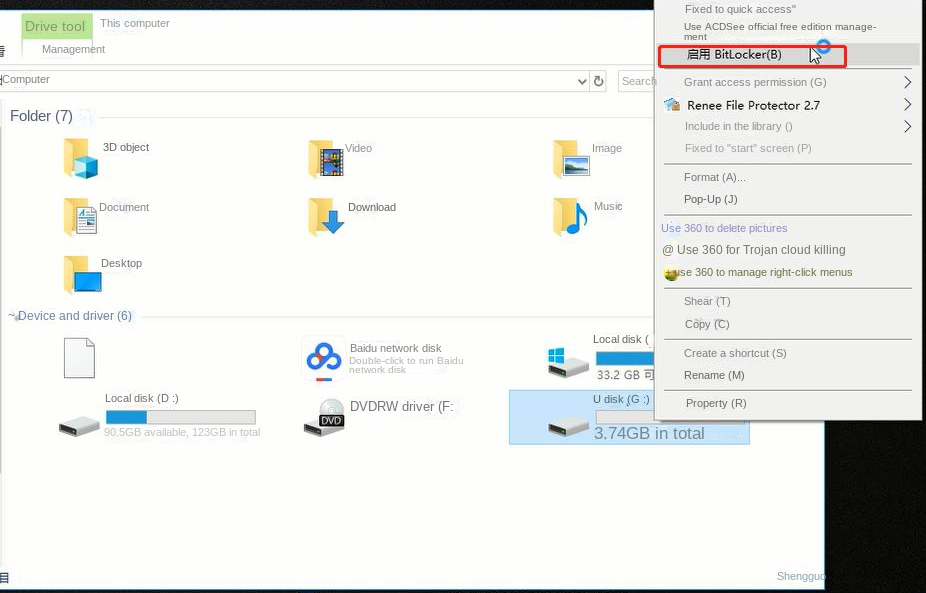The height and width of the screenshot is (593, 926).
Task: Open the address bar history dropdown
Action: coord(581,81)
